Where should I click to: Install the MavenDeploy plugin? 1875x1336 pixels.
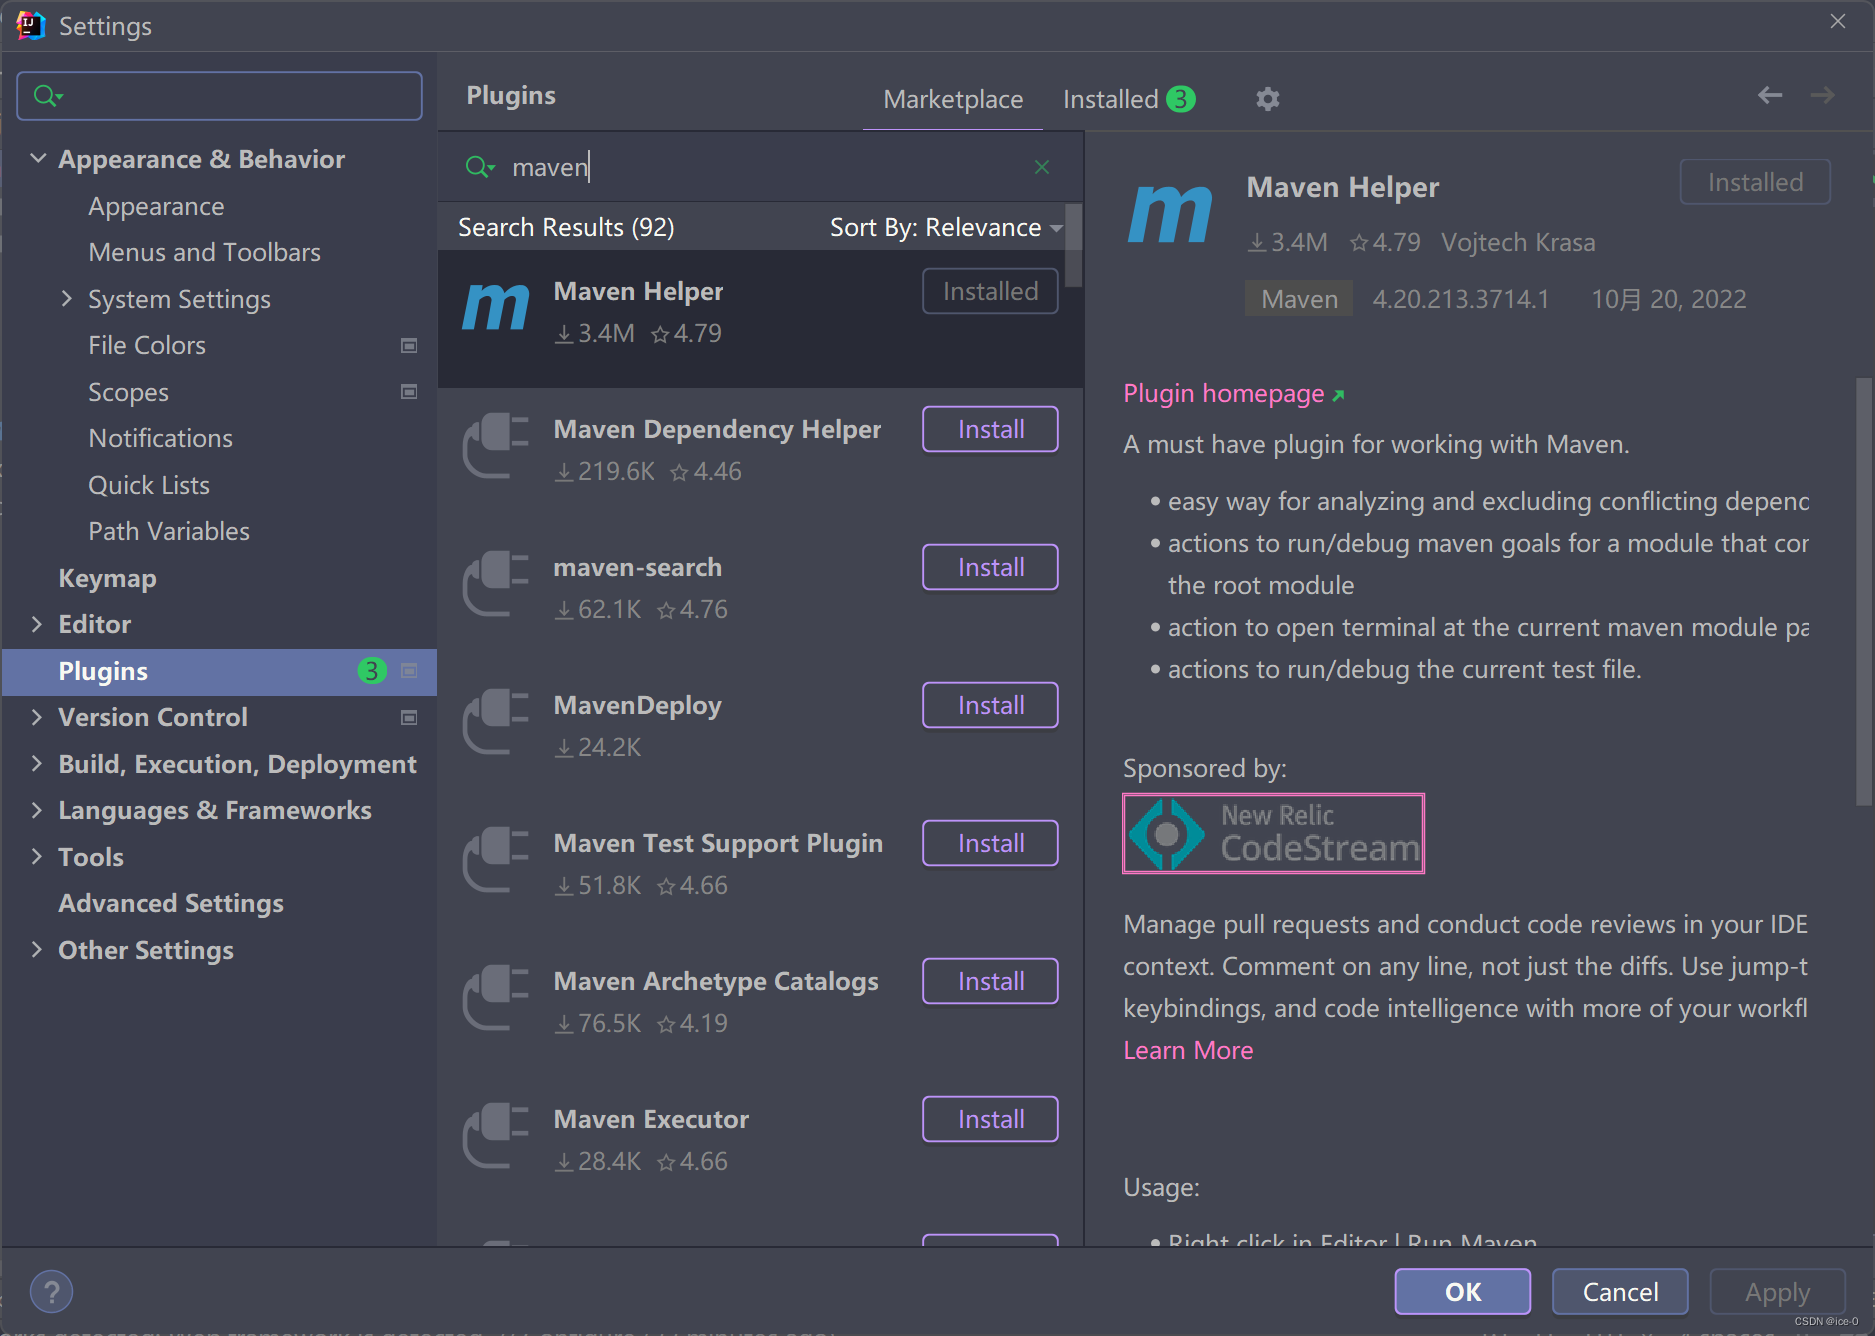click(990, 705)
